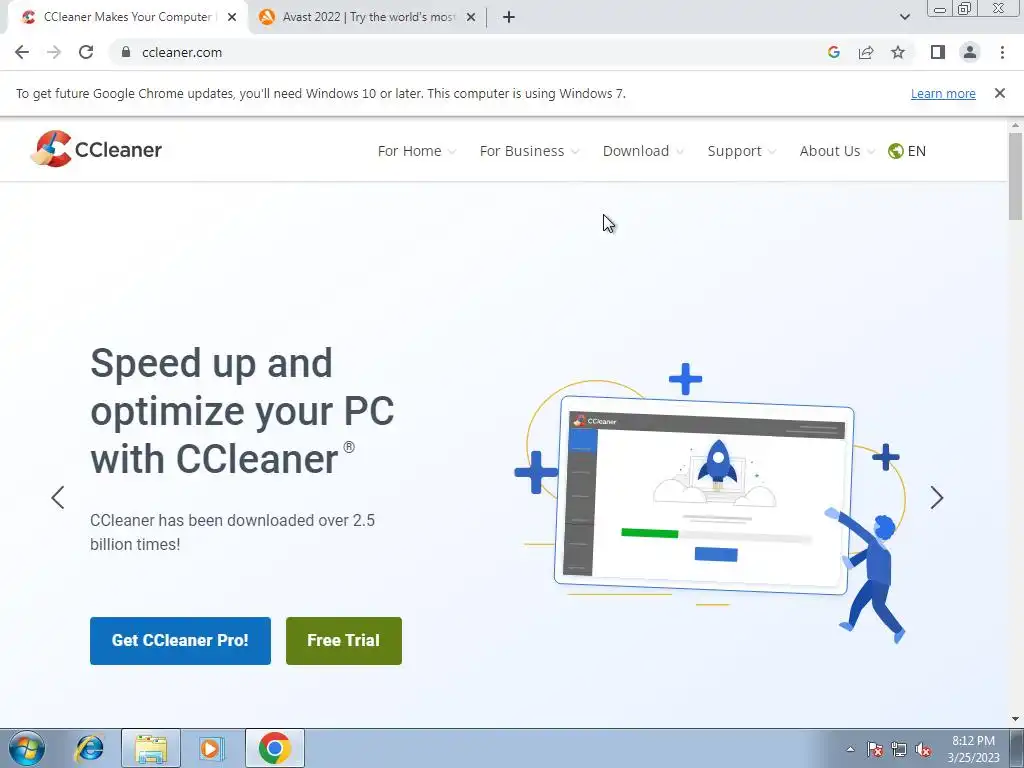Open a new tab with plus button
This screenshot has height=768, width=1024.
tap(509, 17)
